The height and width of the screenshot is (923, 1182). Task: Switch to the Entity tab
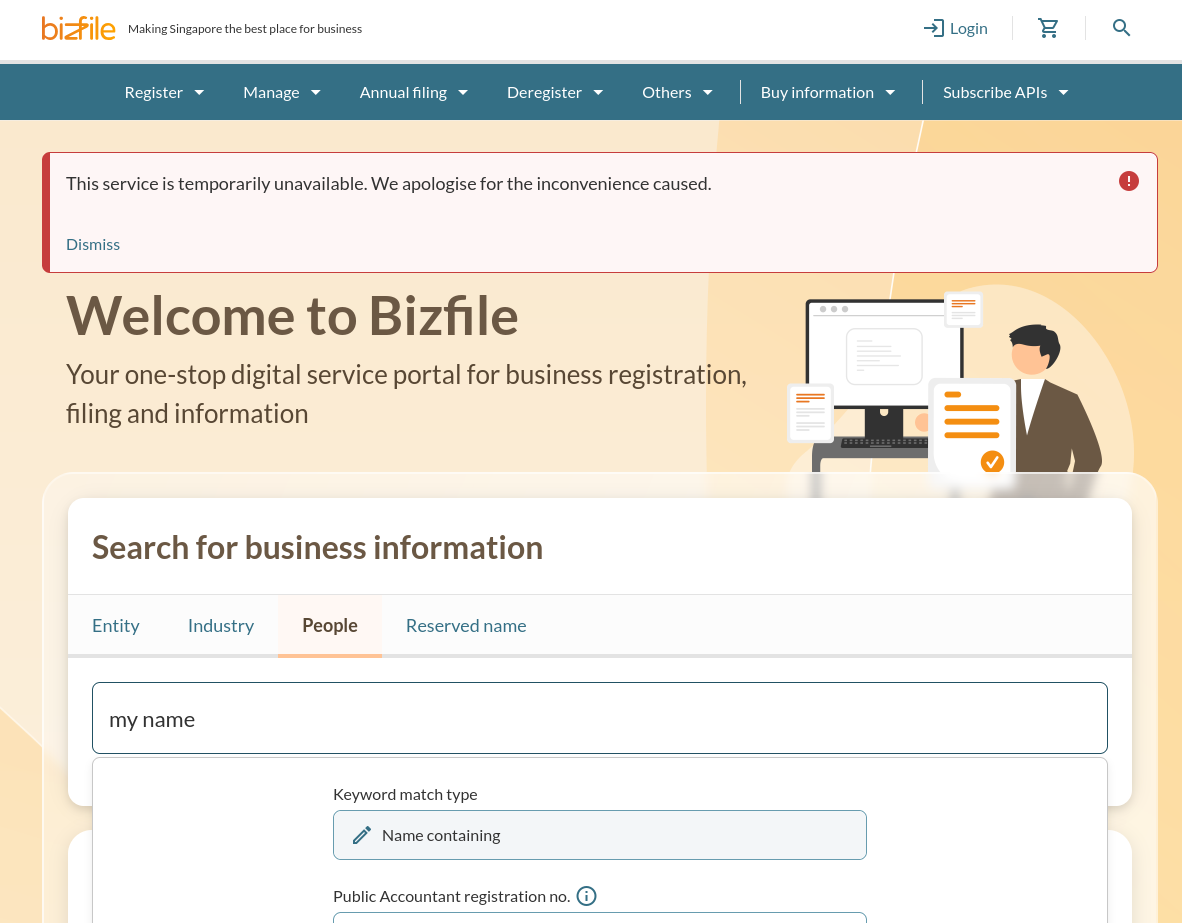[116, 625]
